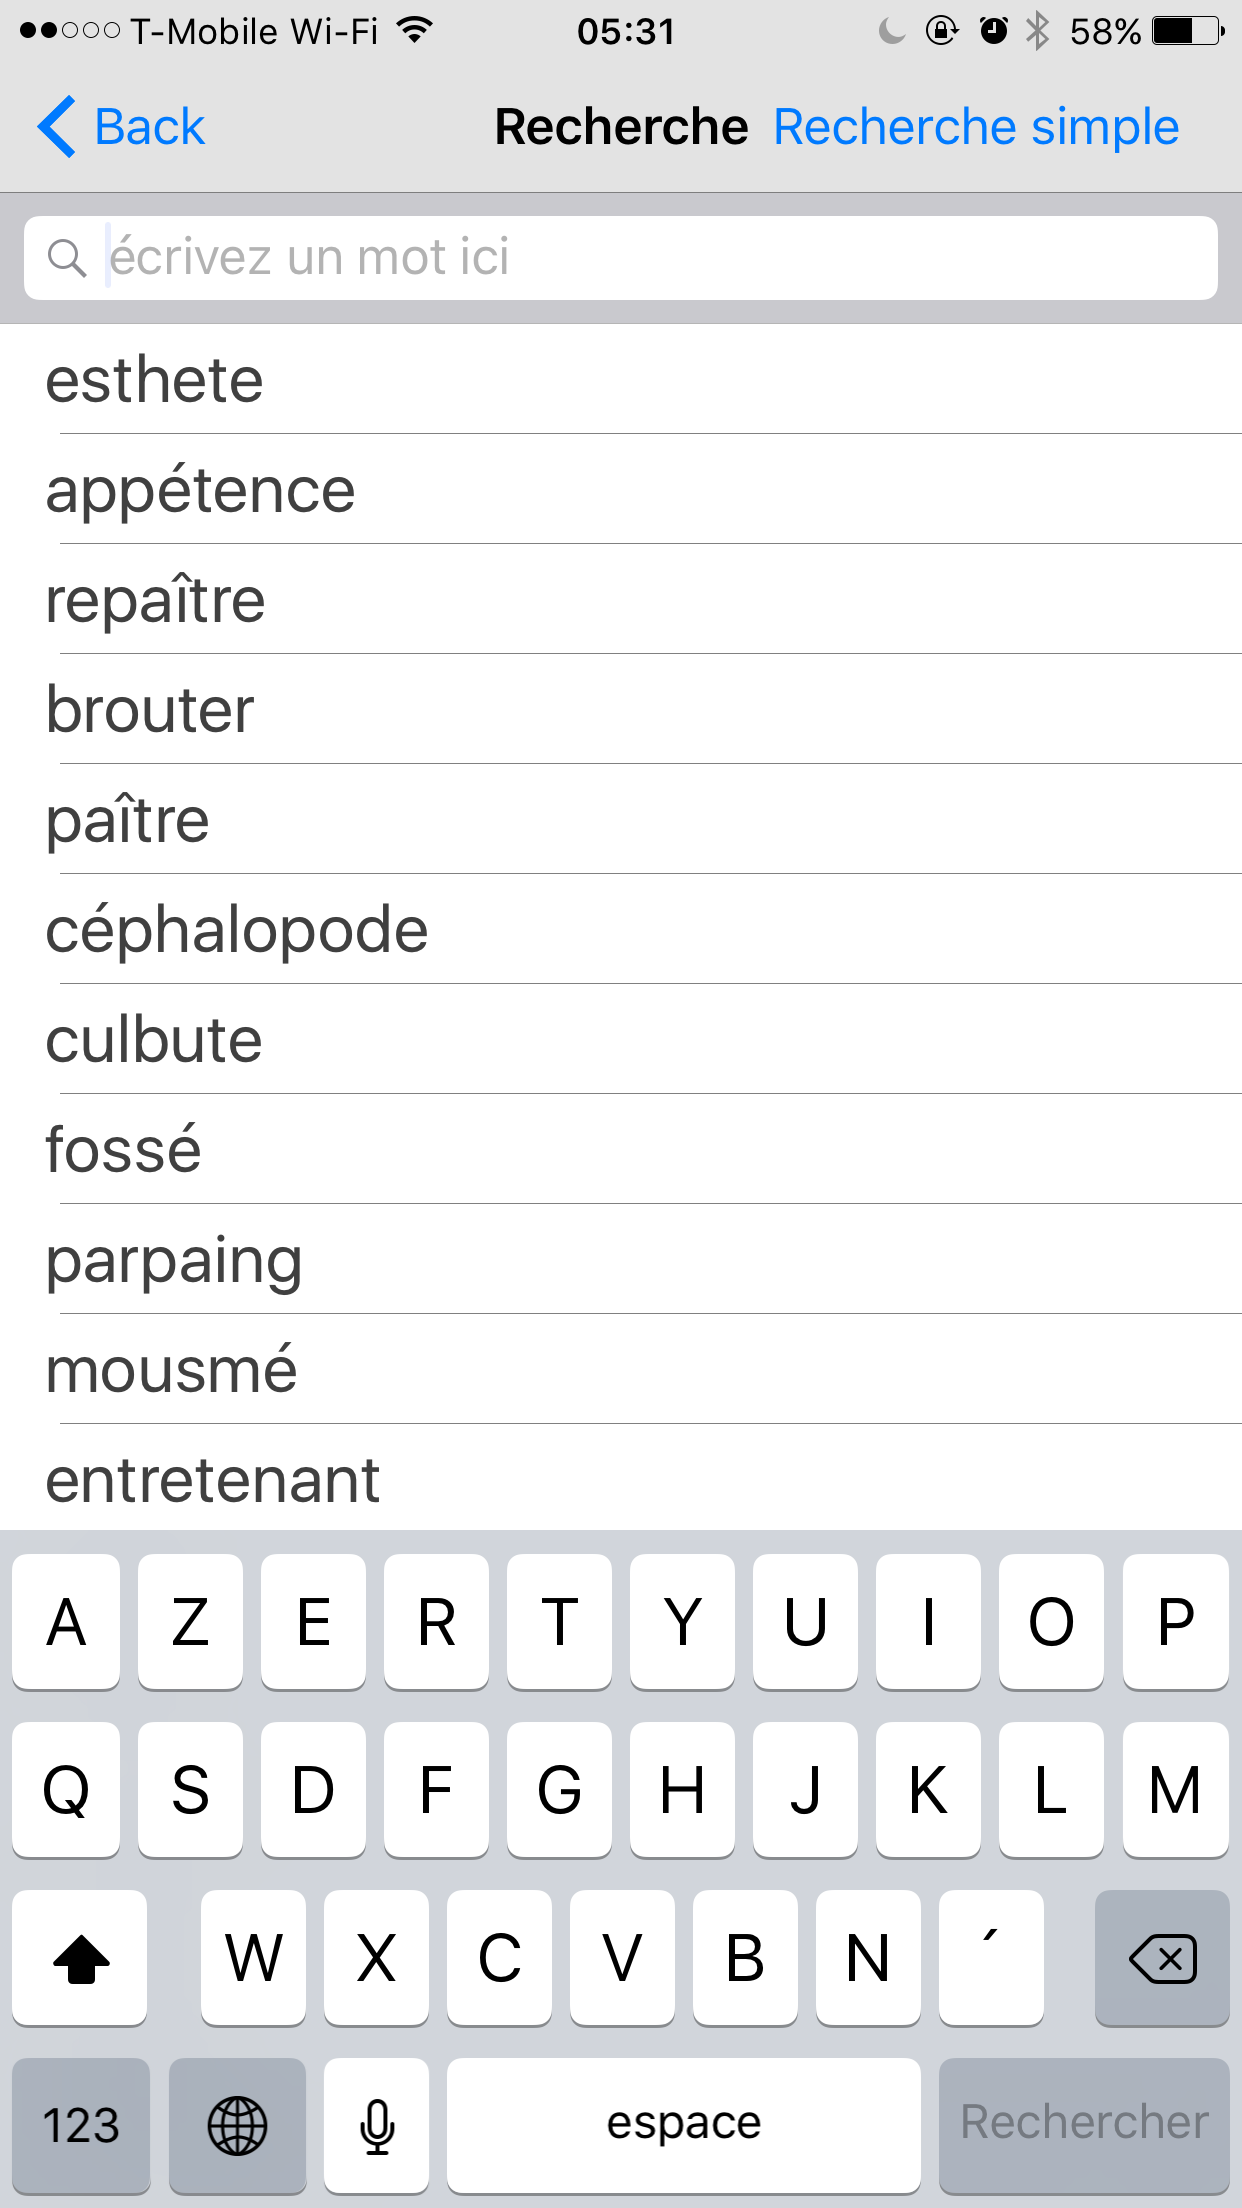Viewport: 1242px width, 2208px height.
Task: Switch to the 123 numeric keyboard
Action: pos(81,2124)
